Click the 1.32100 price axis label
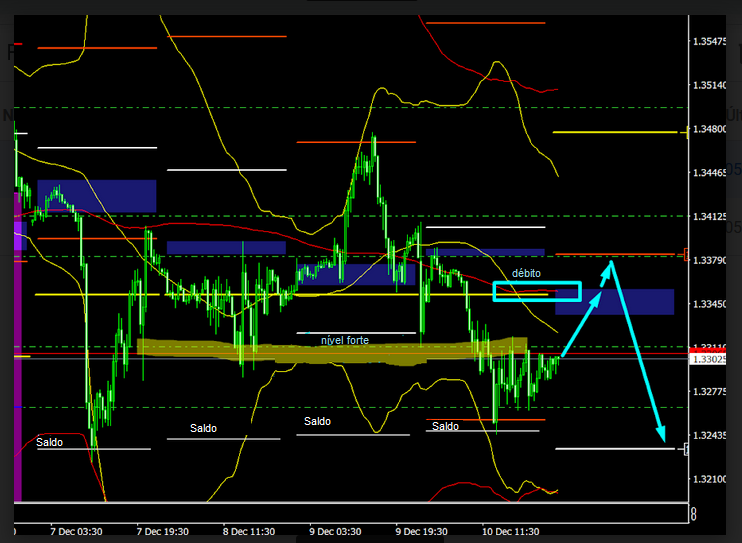Image resolution: width=742 pixels, height=543 pixels. point(711,479)
